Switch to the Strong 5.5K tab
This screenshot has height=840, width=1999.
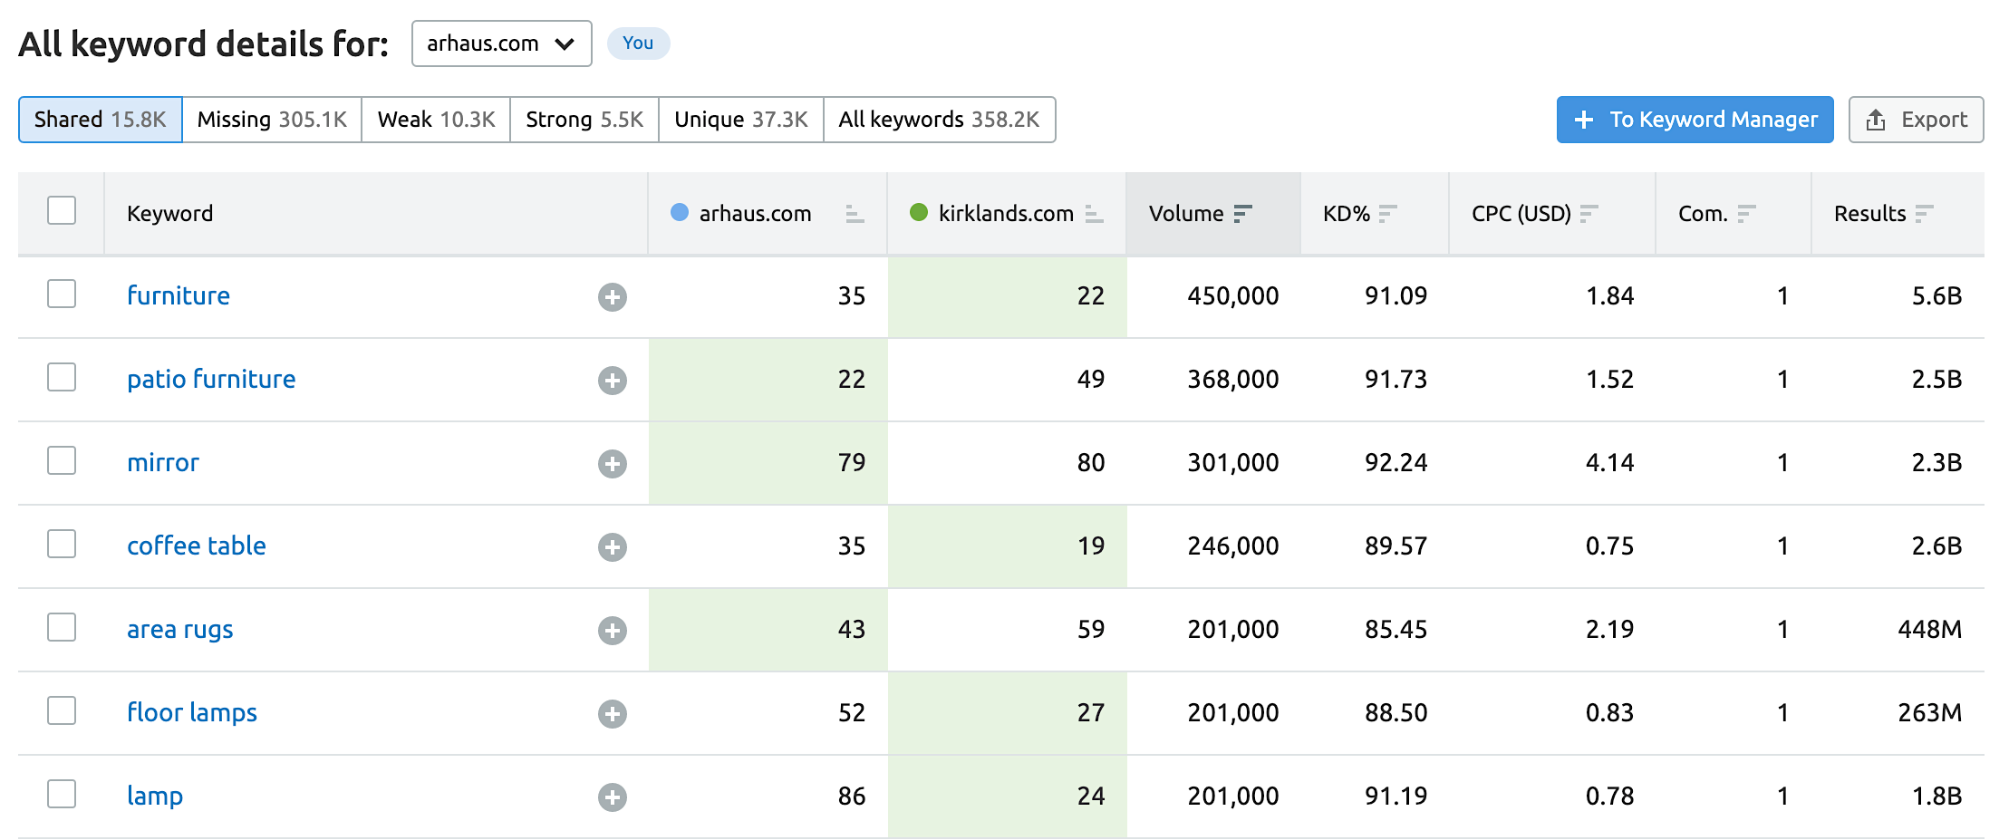(x=584, y=120)
